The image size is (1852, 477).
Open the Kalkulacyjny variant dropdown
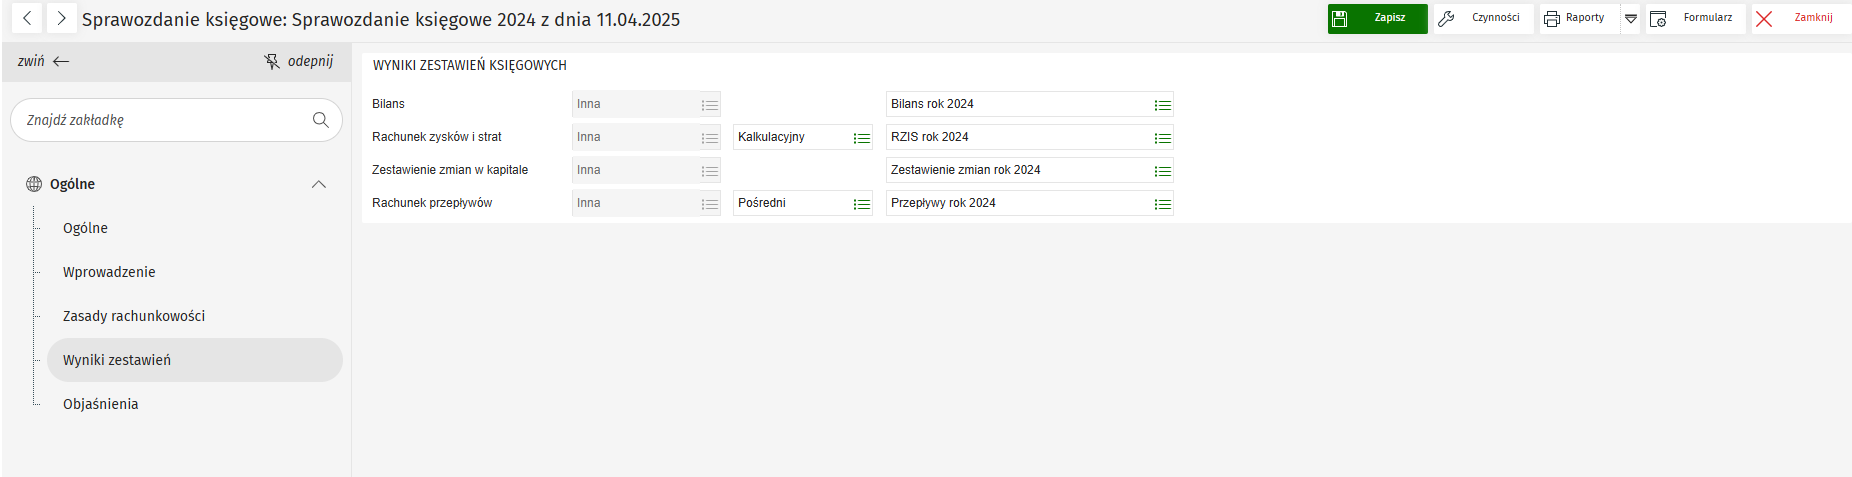click(x=861, y=138)
